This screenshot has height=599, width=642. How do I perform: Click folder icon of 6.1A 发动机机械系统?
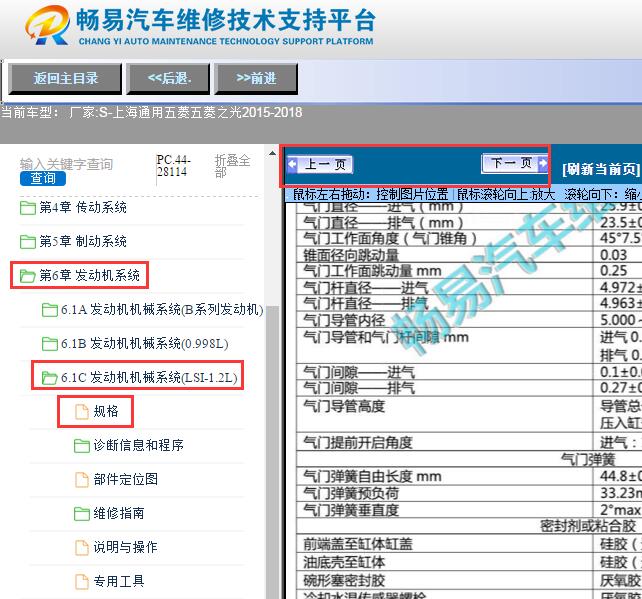click(x=50, y=310)
